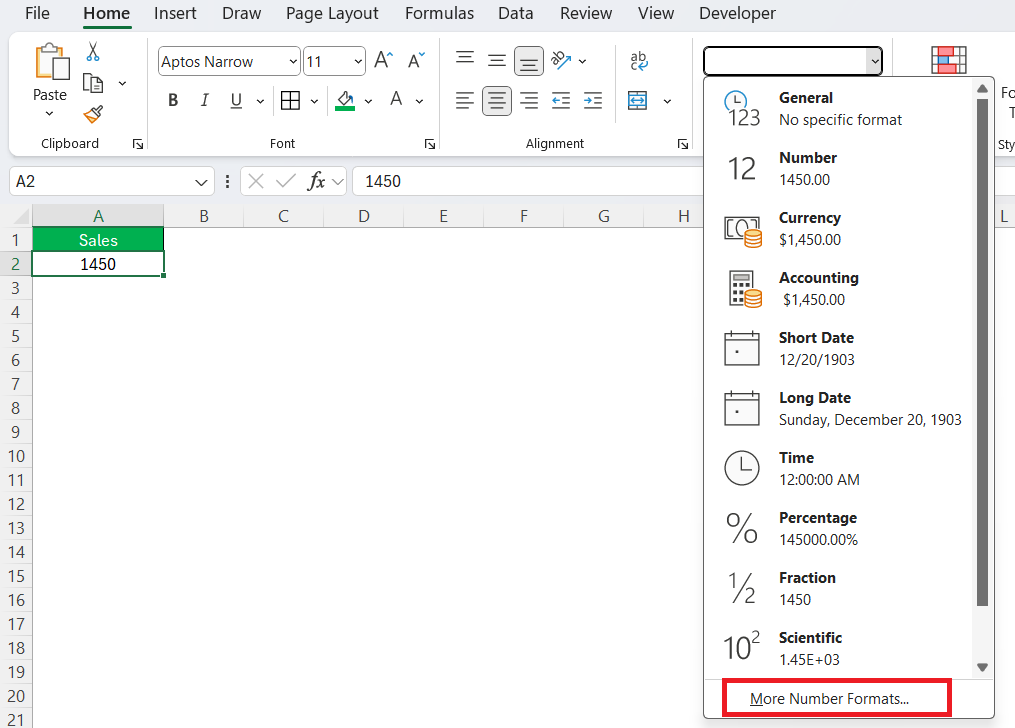Screen dimensions: 1015x728
Task: Align cell text to the right
Action: [x=529, y=100]
